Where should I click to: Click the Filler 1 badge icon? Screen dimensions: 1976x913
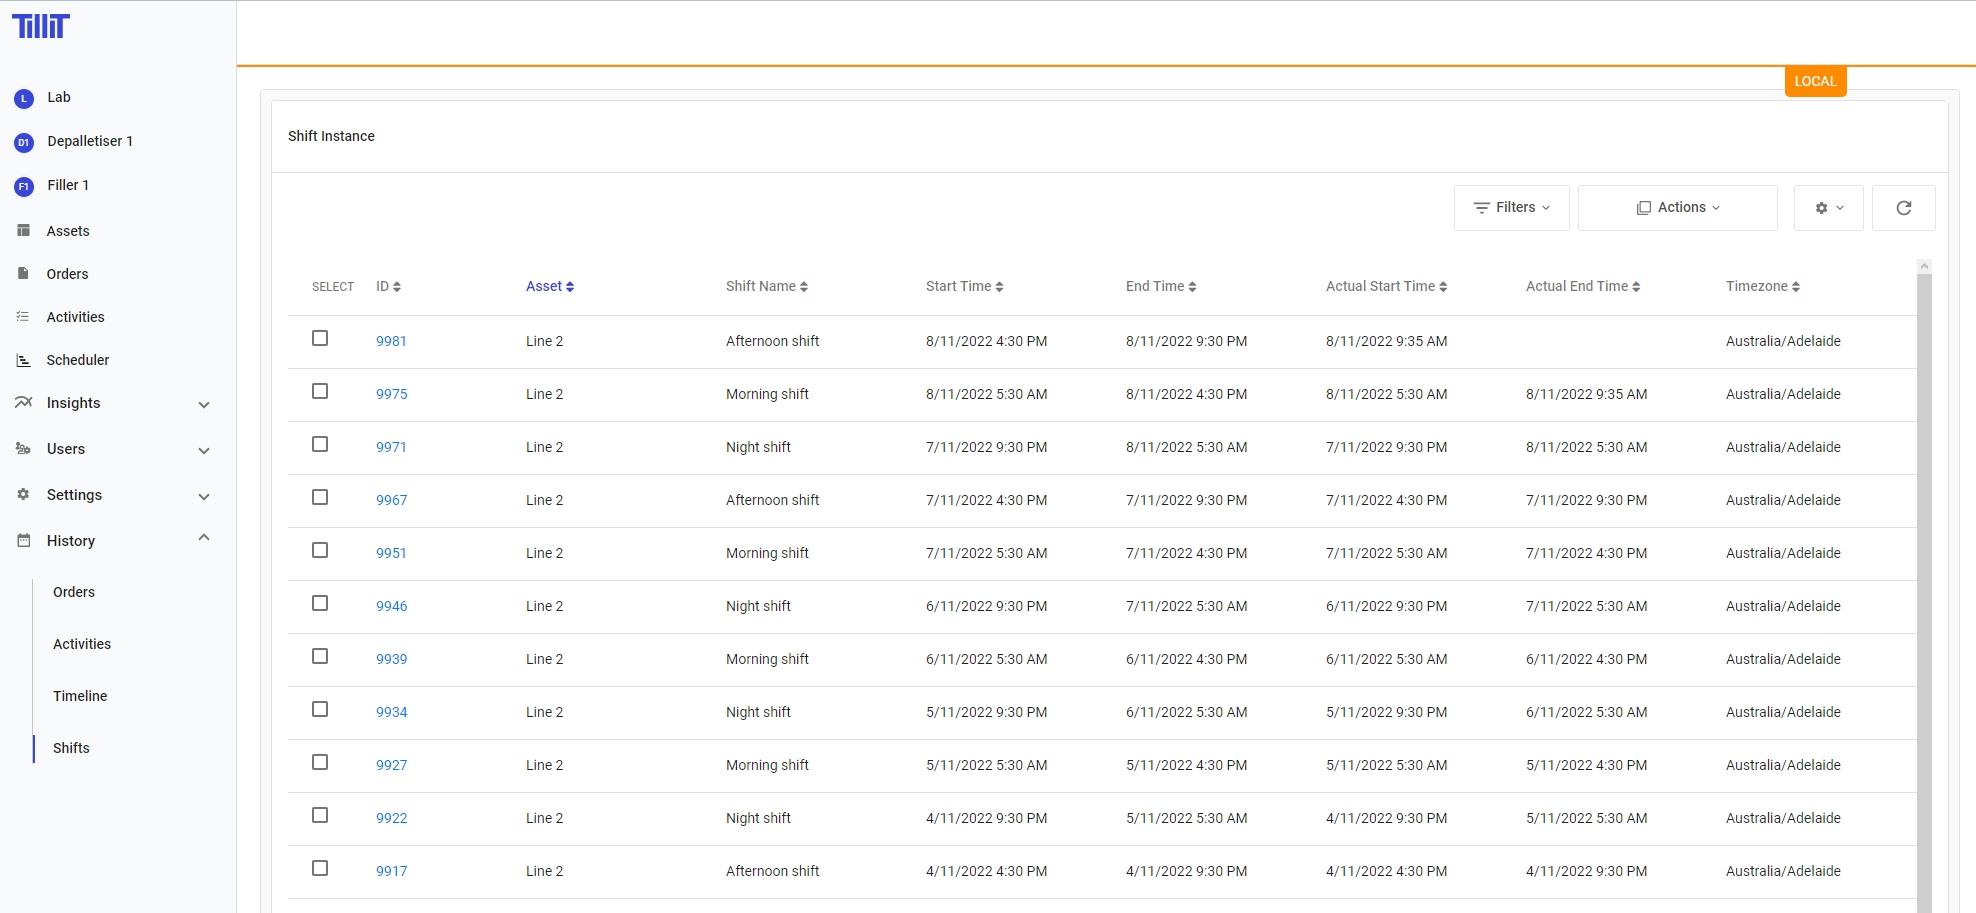pyautogui.click(x=24, y=186)
